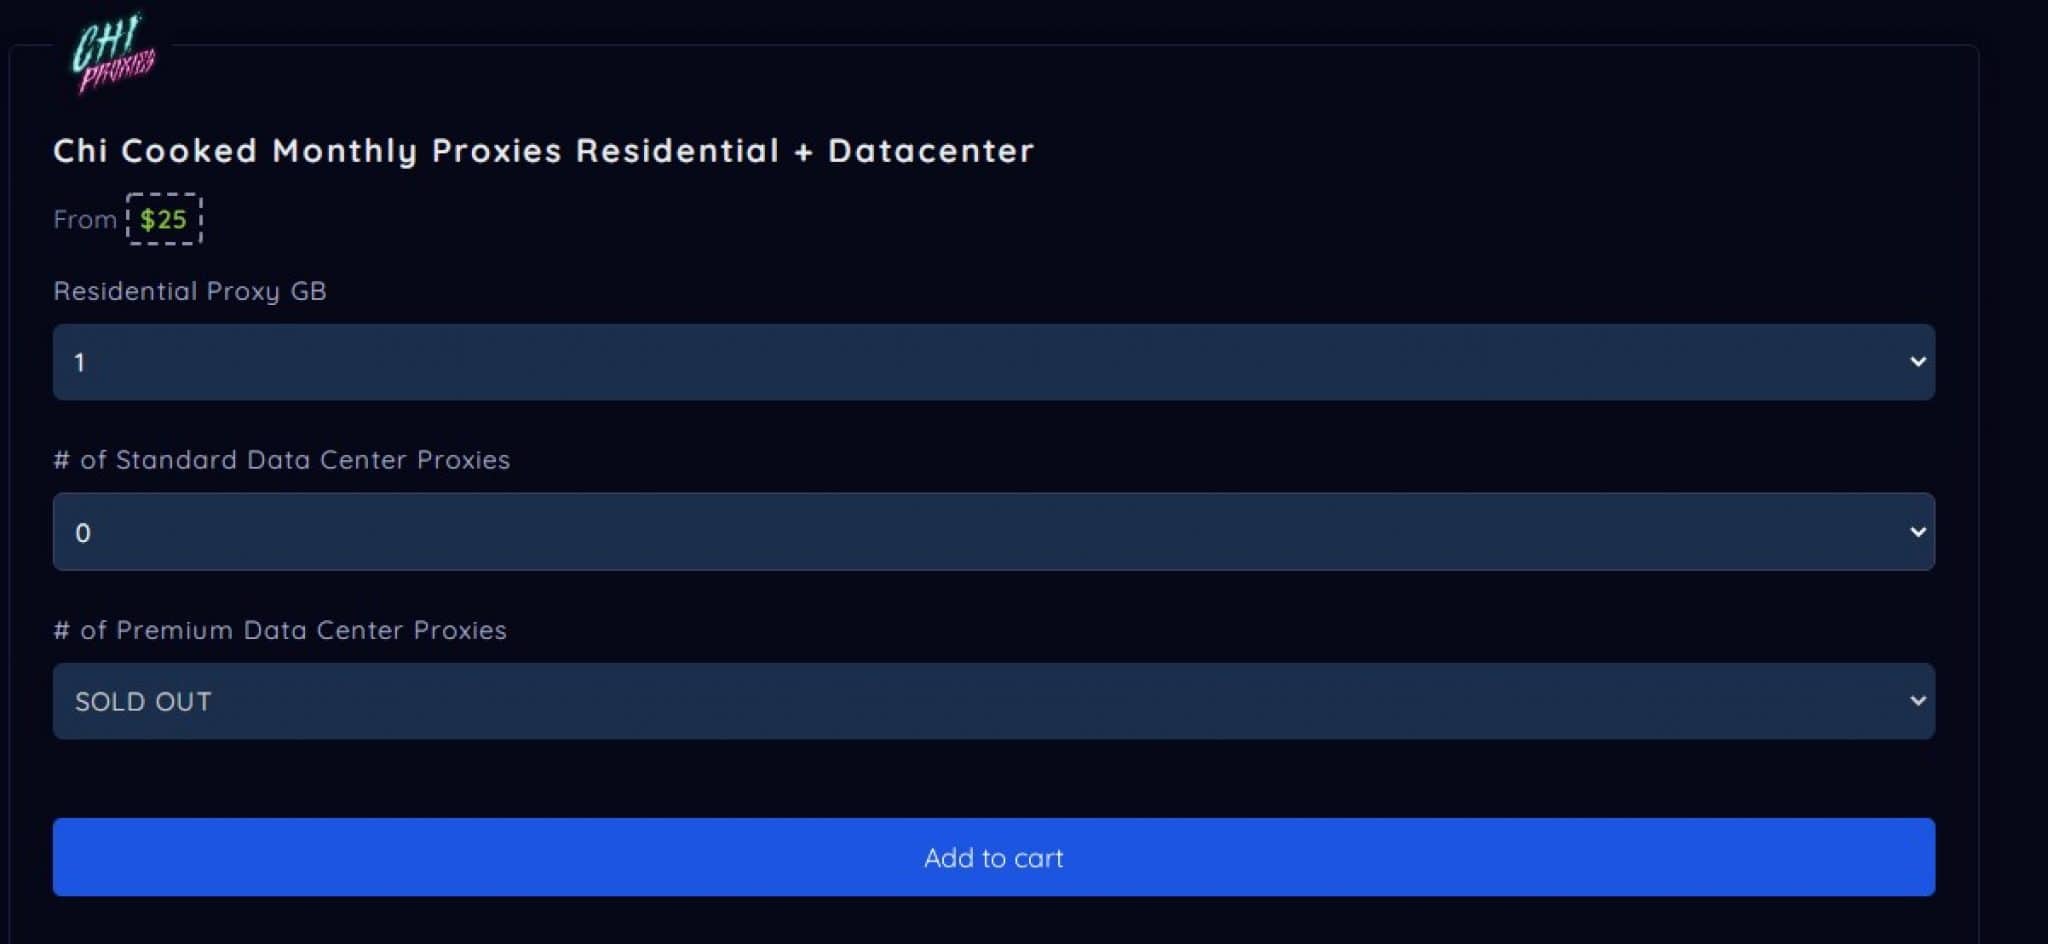Click 'Chi Cooked' at the heading start

(x=155, y=150)
